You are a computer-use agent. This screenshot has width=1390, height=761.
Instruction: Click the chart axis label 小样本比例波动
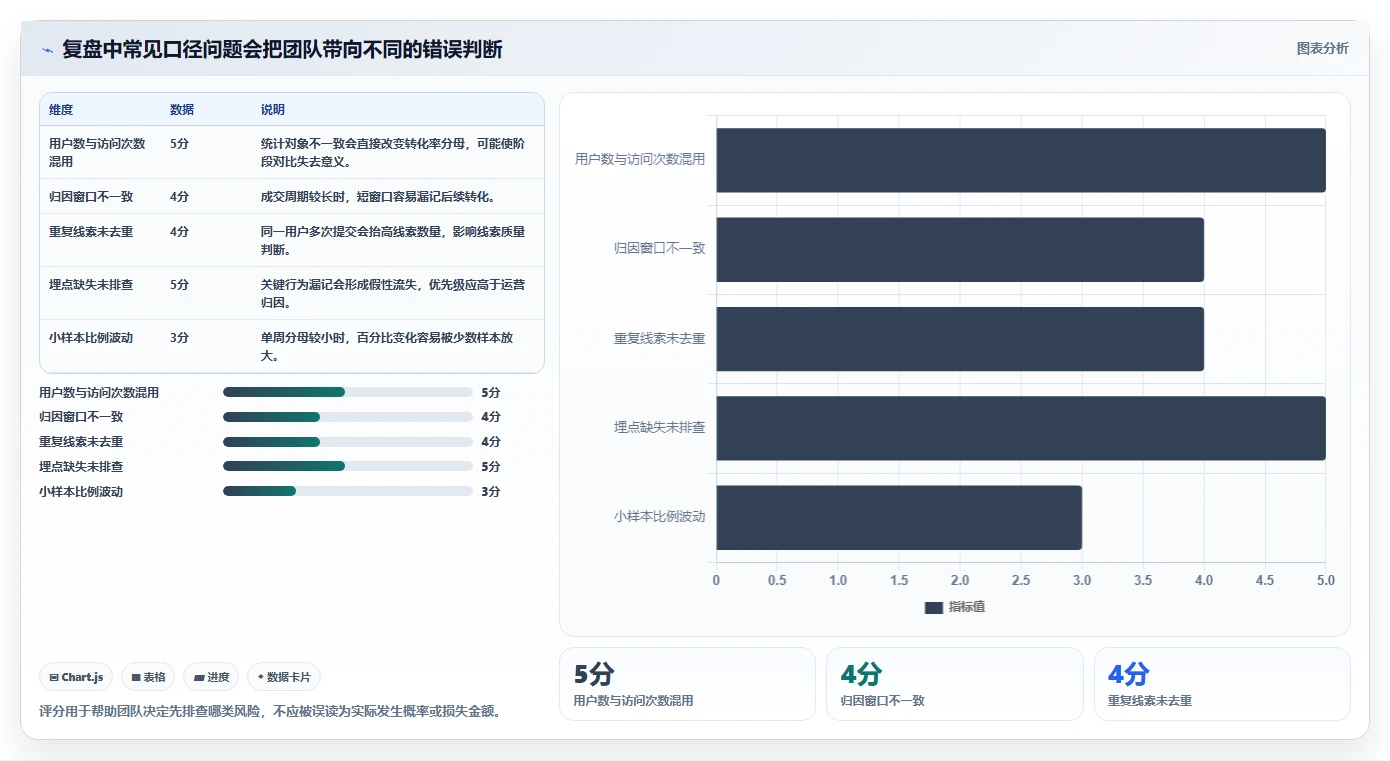point(660,516)
